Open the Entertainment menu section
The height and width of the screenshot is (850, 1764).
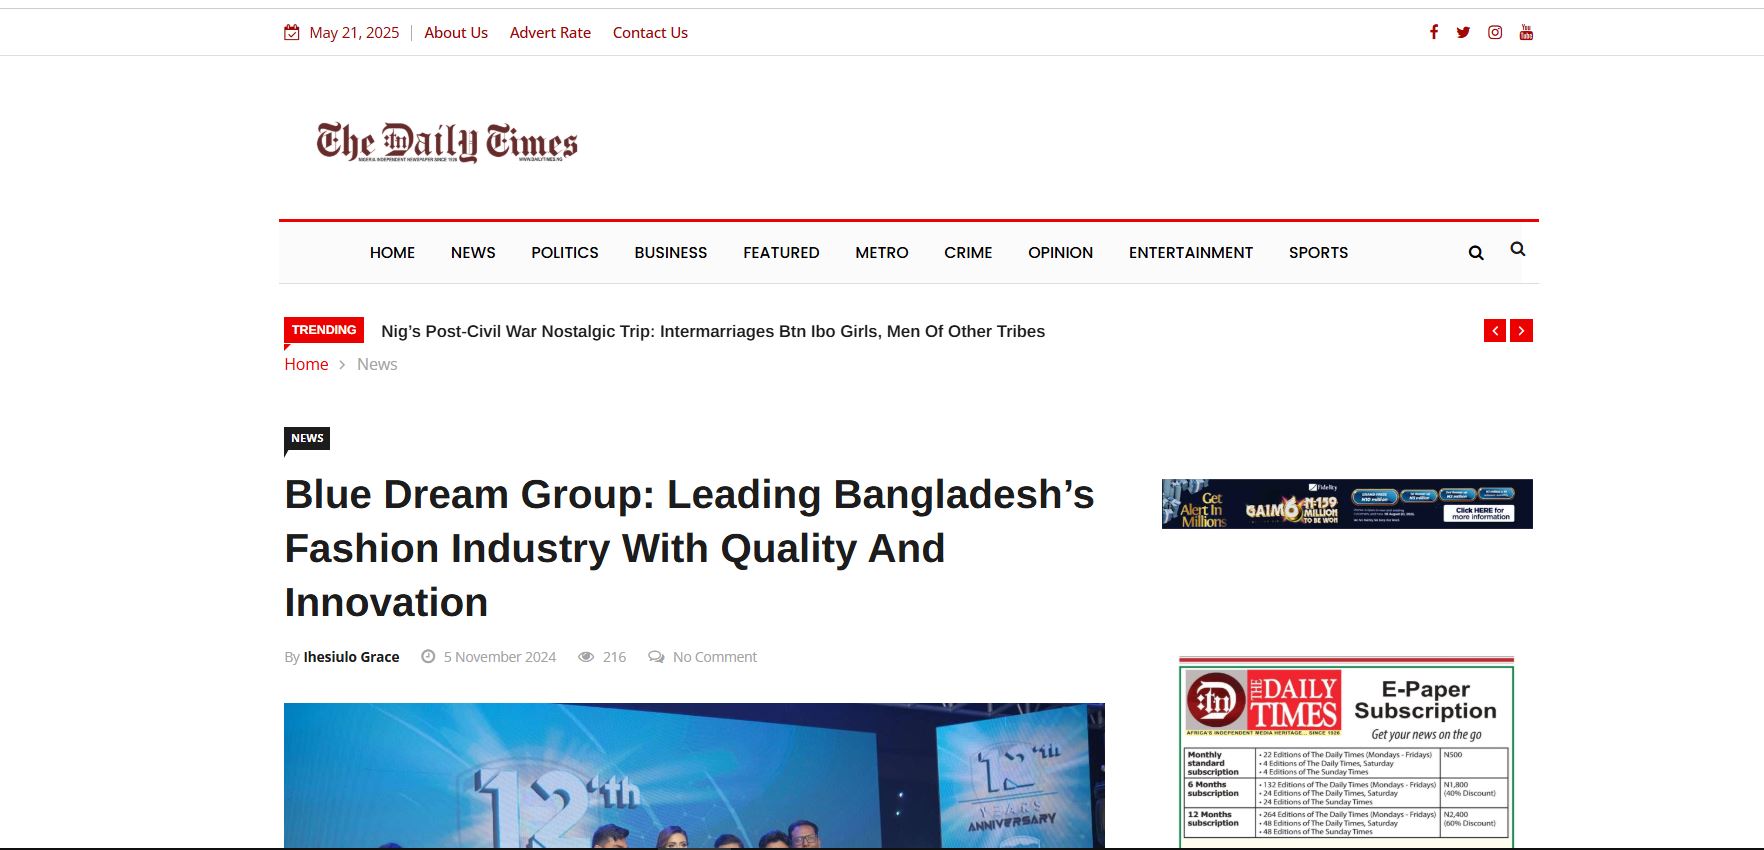point(1190,253)
